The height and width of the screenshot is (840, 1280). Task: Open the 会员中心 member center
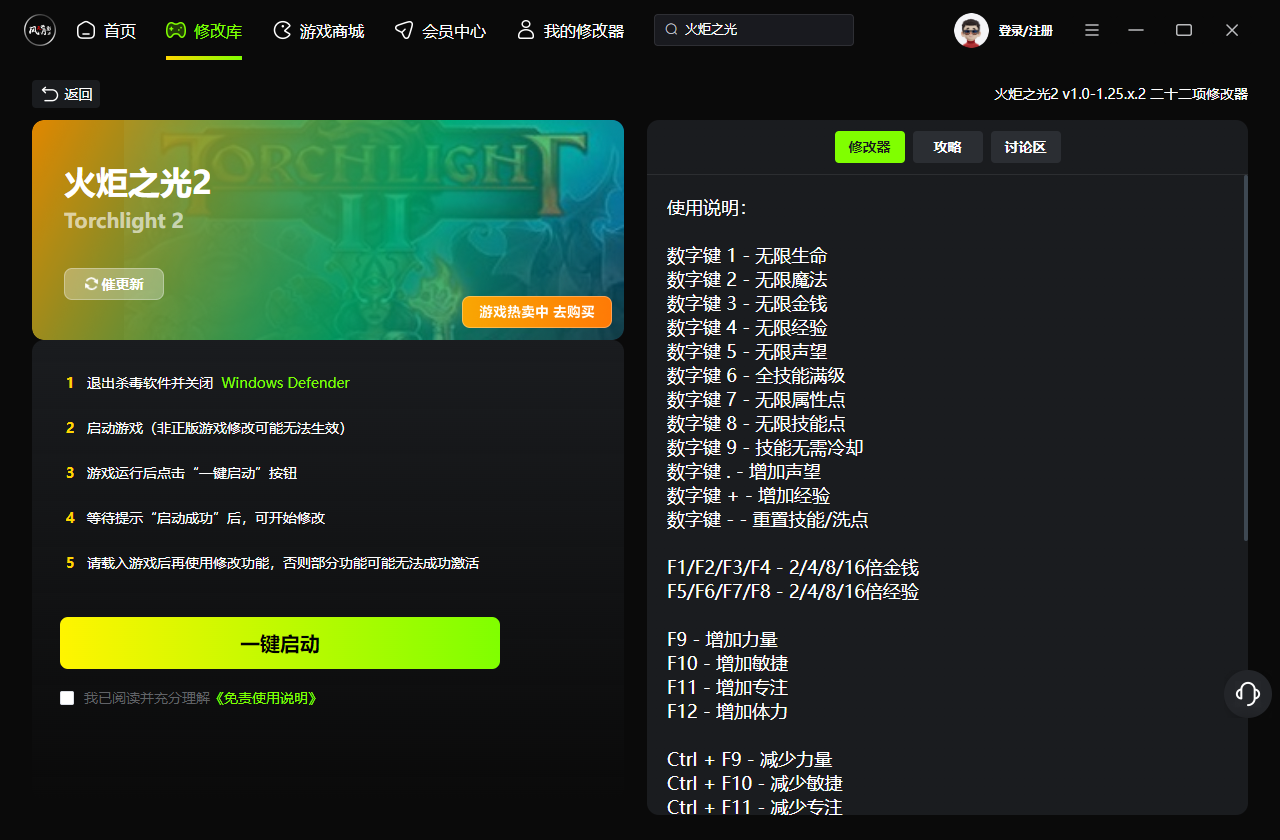pyautogui.click(x=440, y=31)
